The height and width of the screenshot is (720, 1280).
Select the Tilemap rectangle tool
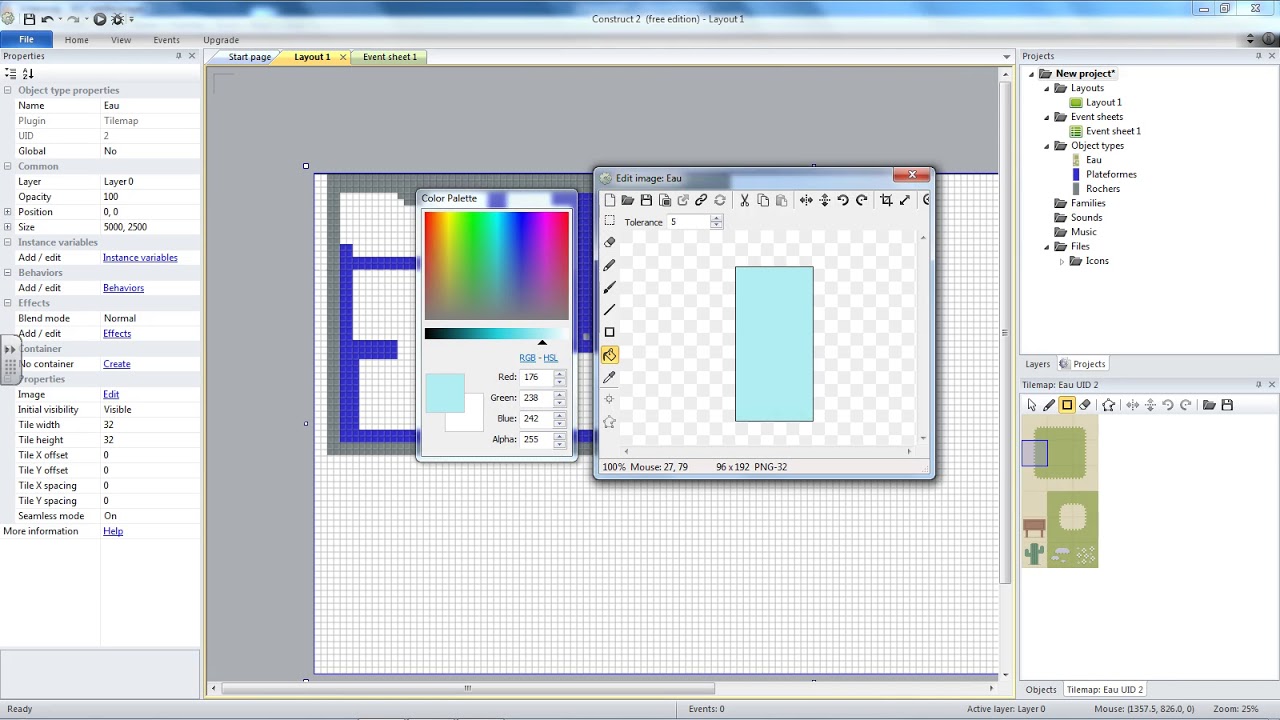tap(1067, 405)
